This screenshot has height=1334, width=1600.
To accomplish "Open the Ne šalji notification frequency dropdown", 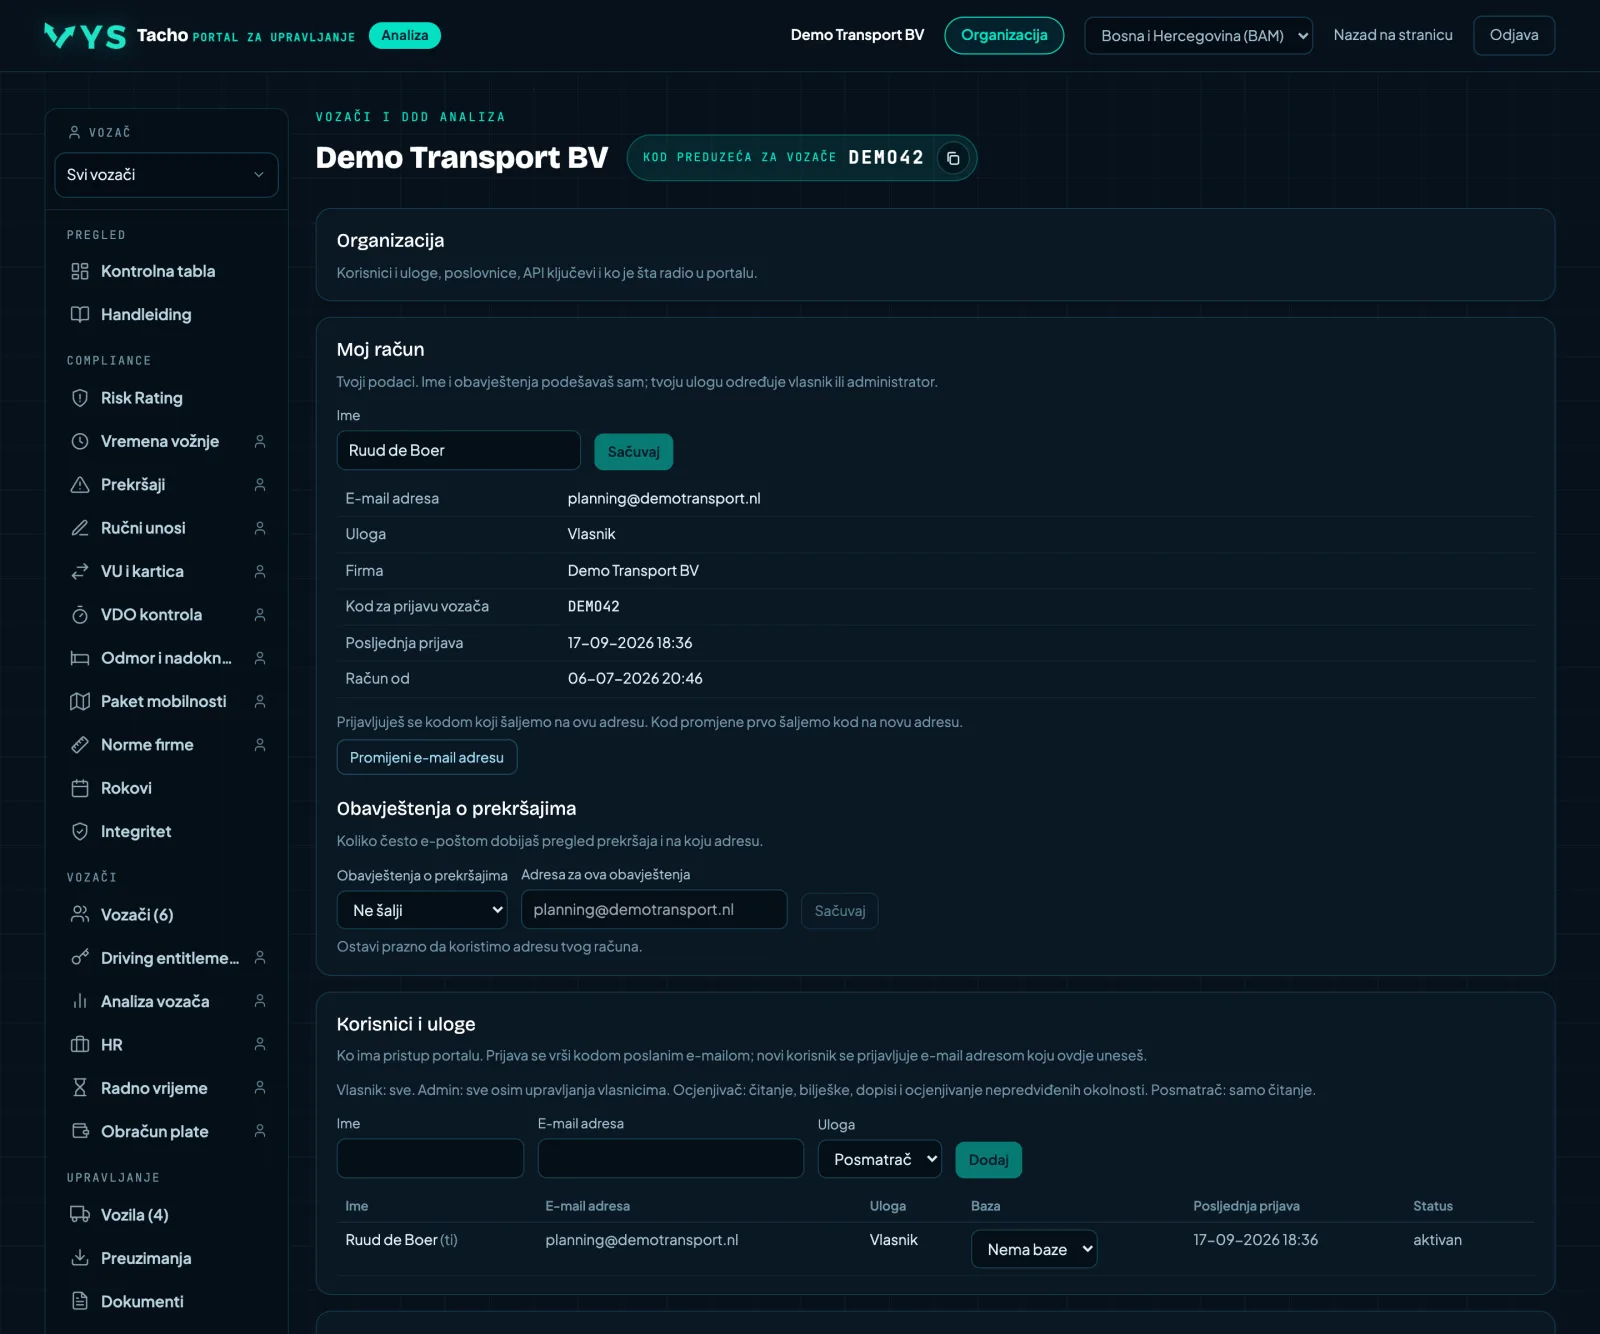I will (422, 910).
